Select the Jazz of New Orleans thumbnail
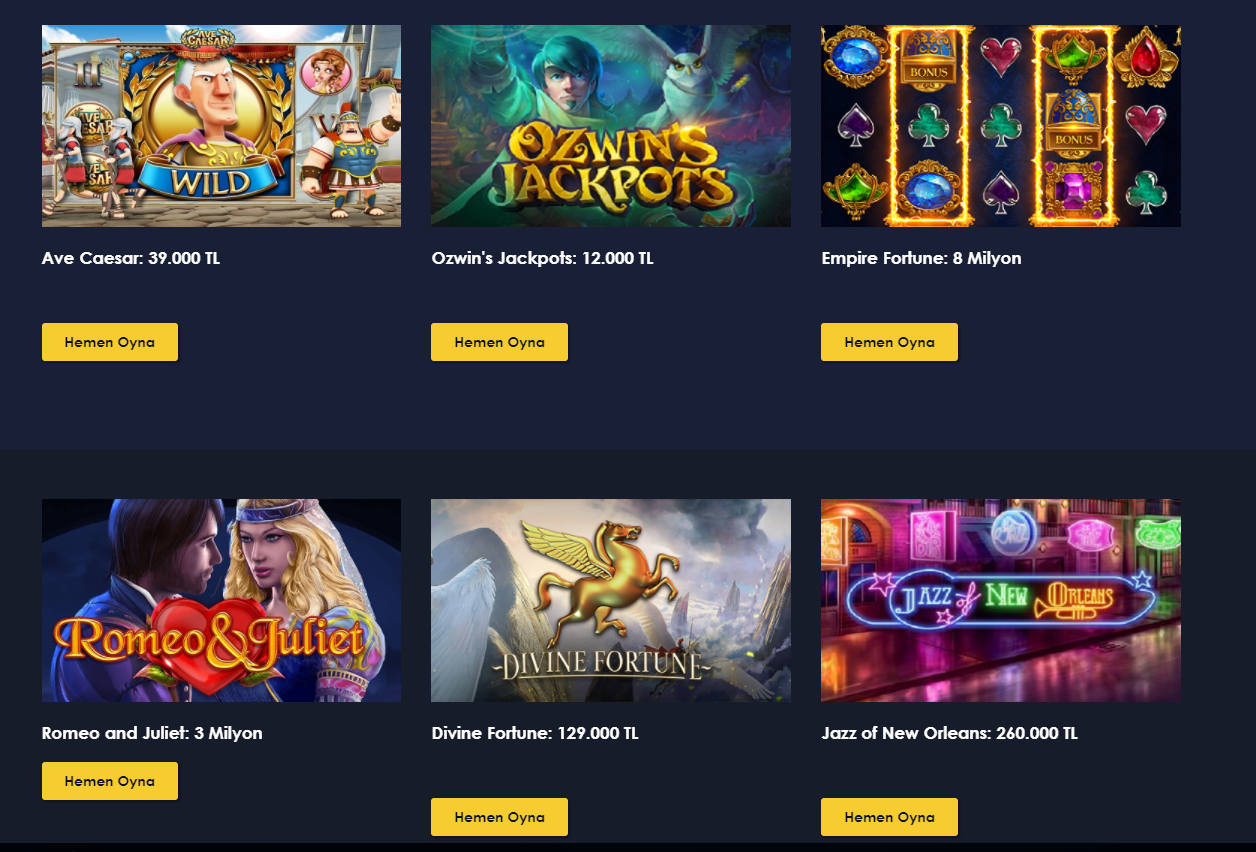 pyautogui.click(x=1001, y=600)
